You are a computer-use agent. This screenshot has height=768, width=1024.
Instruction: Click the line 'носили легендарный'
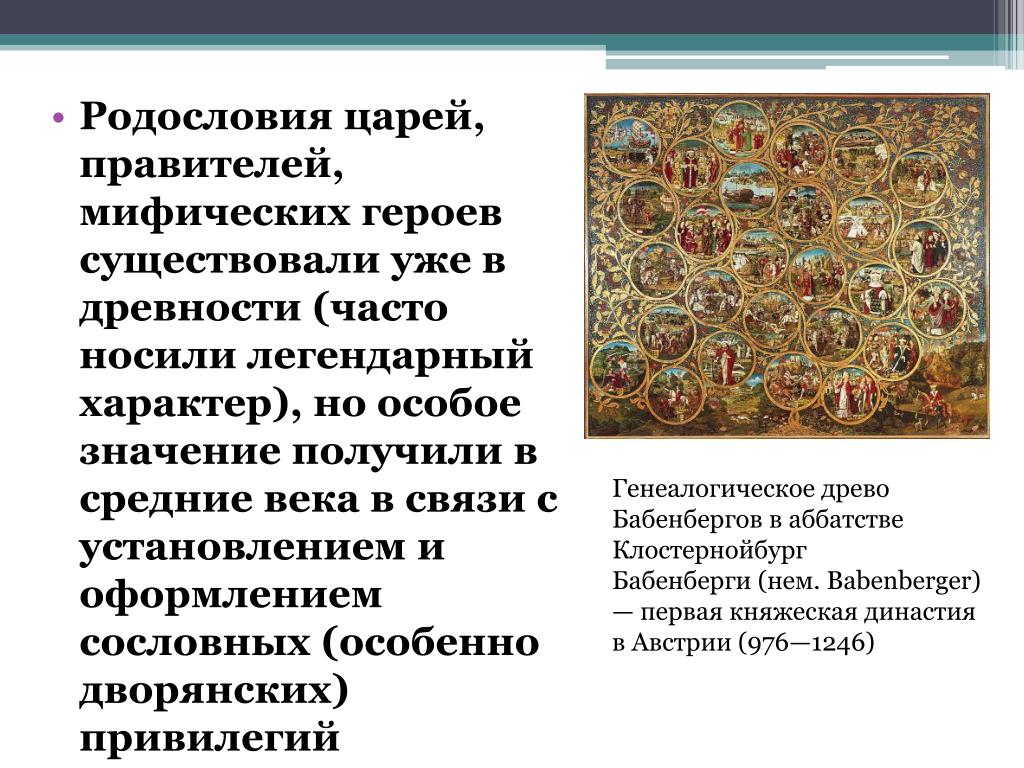coord(306,356)
